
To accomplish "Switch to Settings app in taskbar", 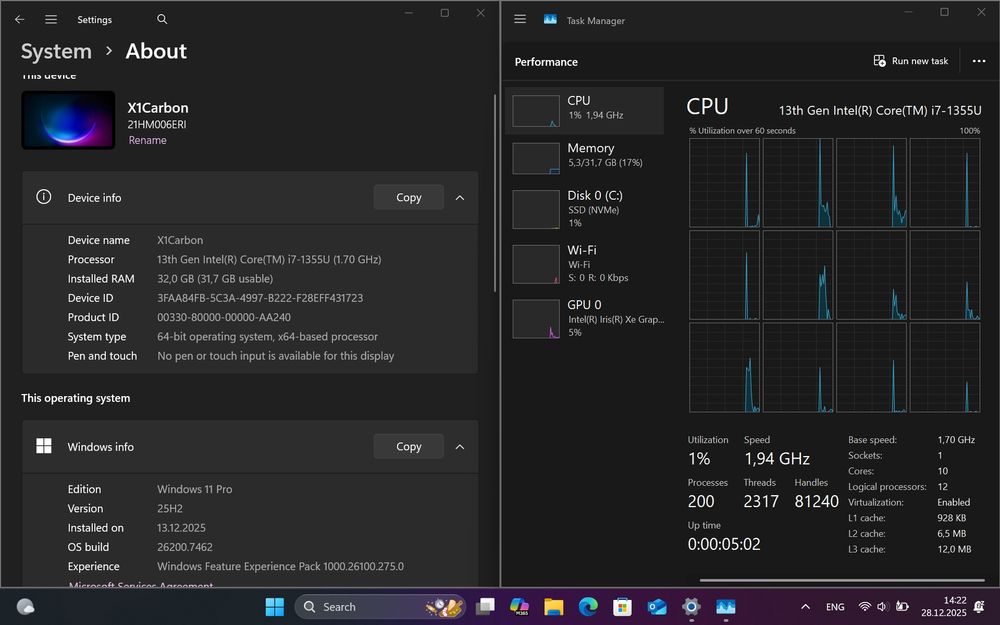I will coord(691,607).
